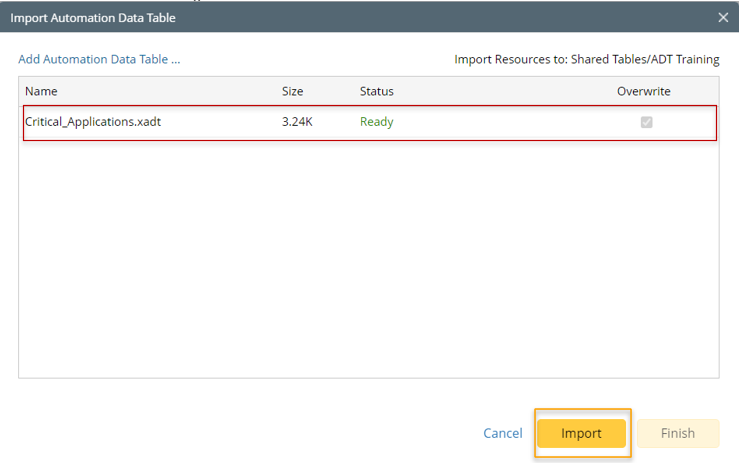Click the blank row area between Ready and checkbox
Viewport: 741px width, 463px height.
click(x=510, y=122)
